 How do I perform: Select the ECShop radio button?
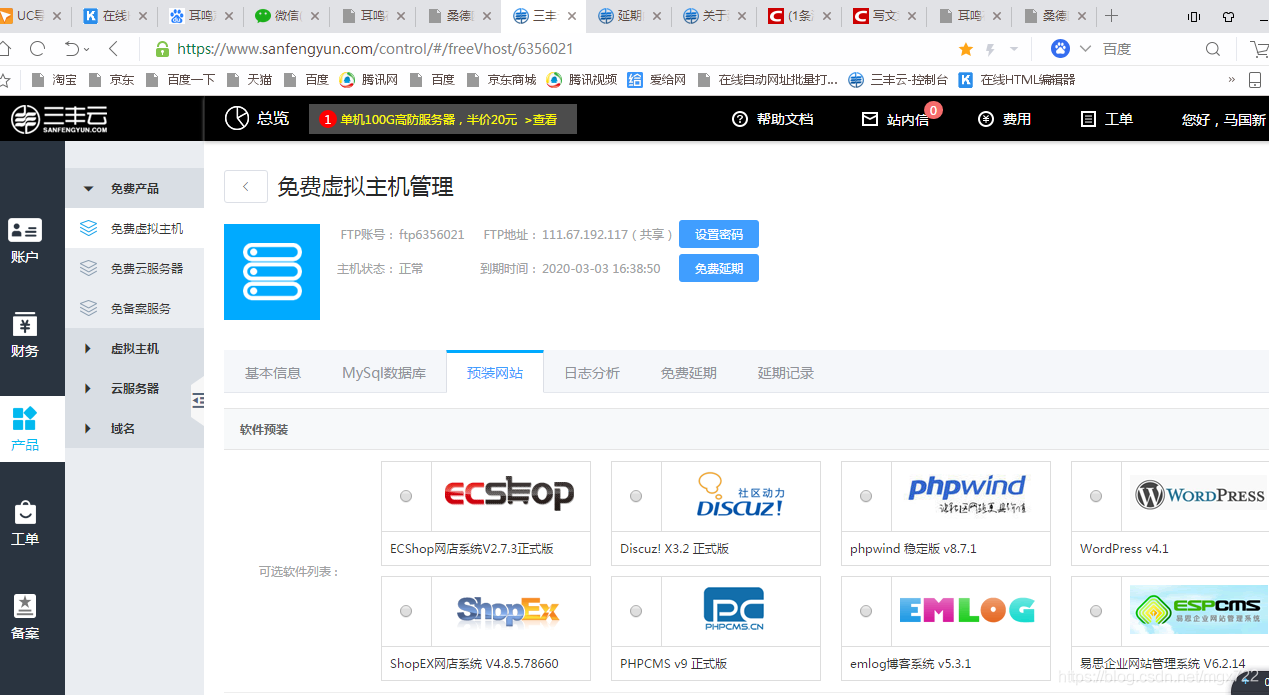click(406, 496)
